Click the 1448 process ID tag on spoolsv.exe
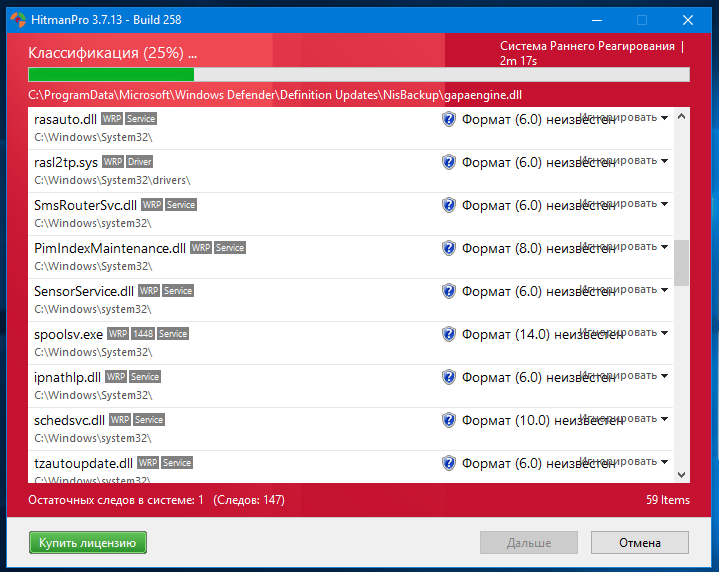Screen dimensions: 719x572 tap(143, 333)
